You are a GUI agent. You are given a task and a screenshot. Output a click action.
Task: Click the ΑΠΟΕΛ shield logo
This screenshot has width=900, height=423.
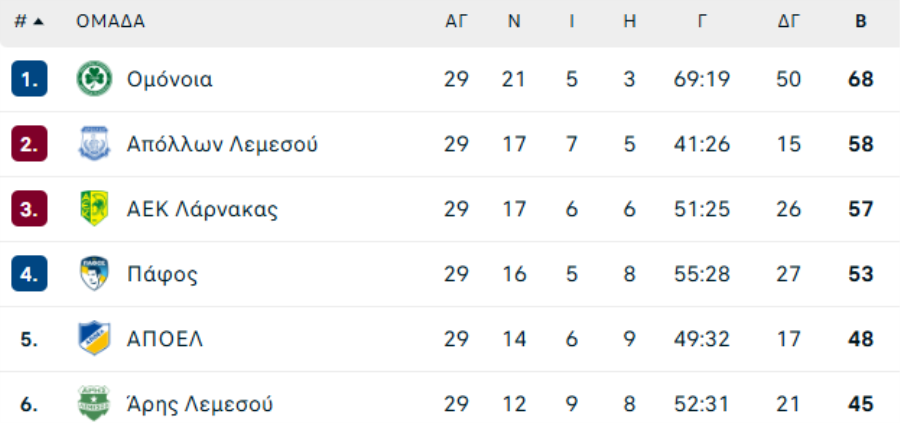[x=94, y=339]
